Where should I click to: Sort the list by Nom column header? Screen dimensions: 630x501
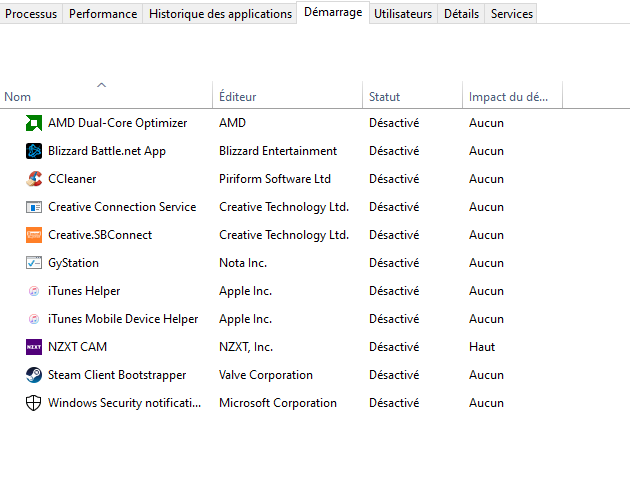106,95
